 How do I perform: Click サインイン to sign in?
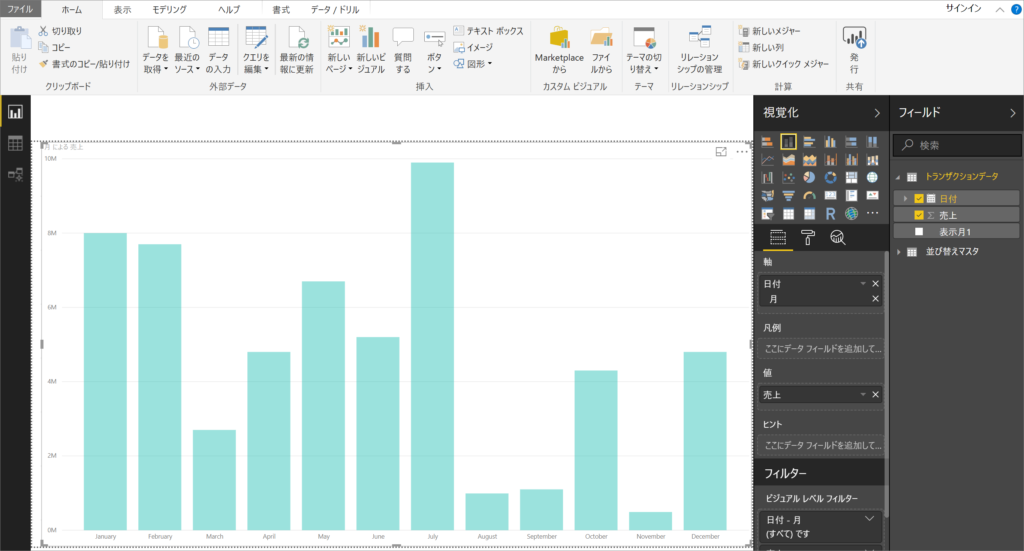point(963,8)
